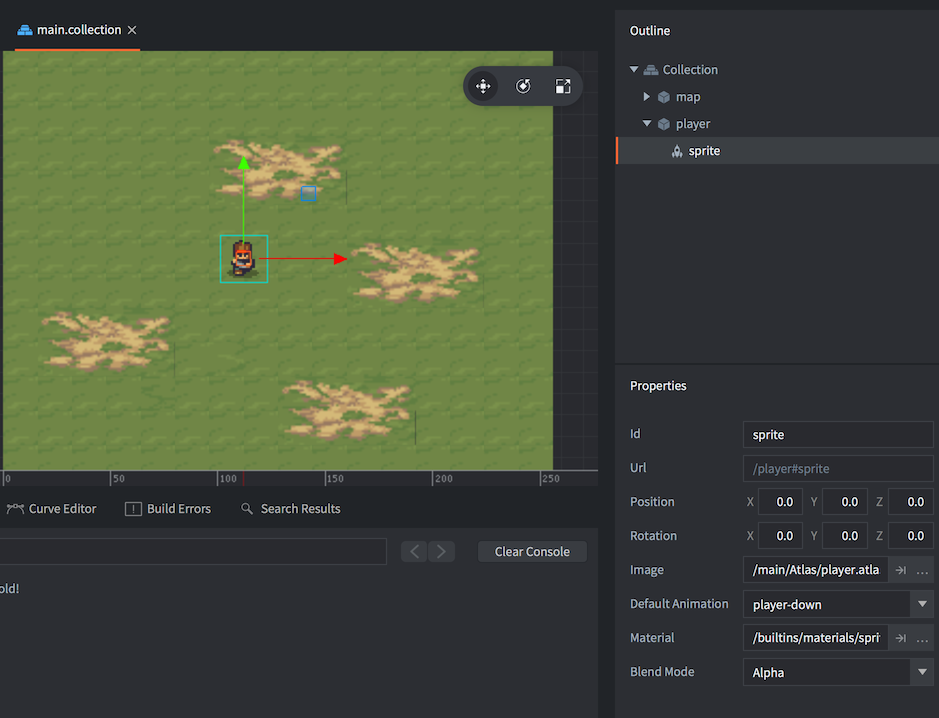Image resolution: width=939 pixels, height=718 pixels.
Task: Click the browse ellipsis button for Image
Action: [x=922, y=570]
